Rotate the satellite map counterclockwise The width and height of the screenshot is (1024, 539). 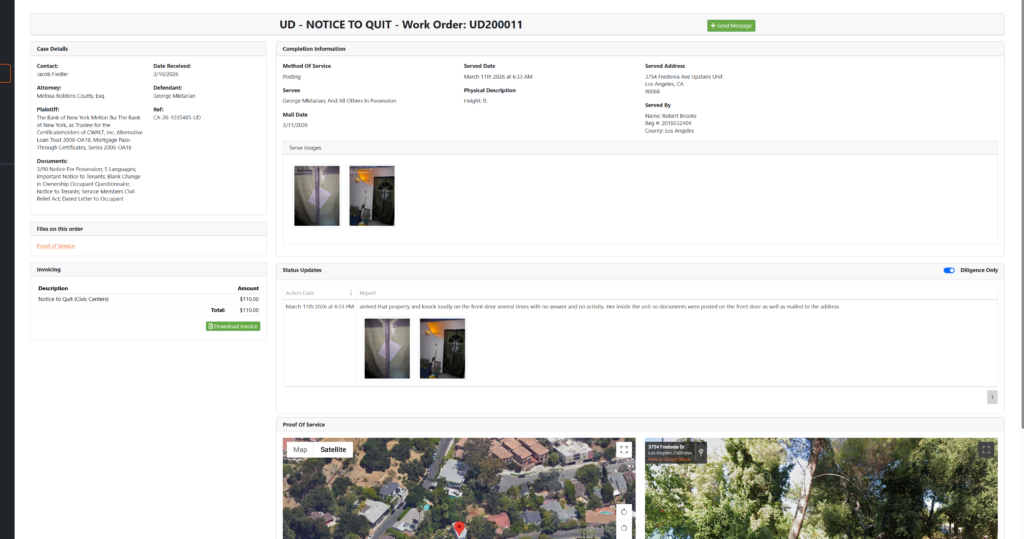pos(624,528)
